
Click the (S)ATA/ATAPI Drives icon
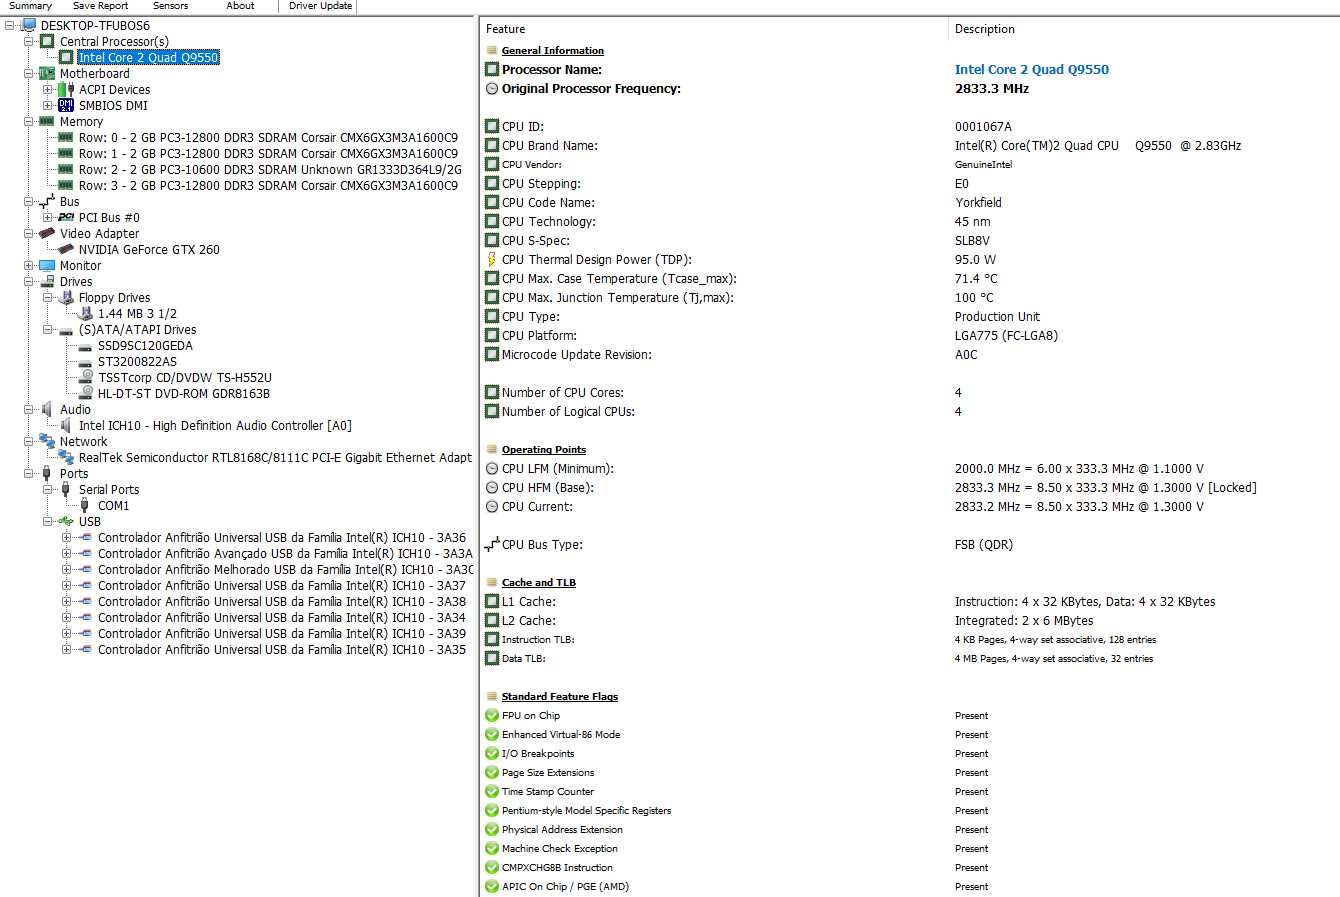pyautogui.click(x=66, y=330)
